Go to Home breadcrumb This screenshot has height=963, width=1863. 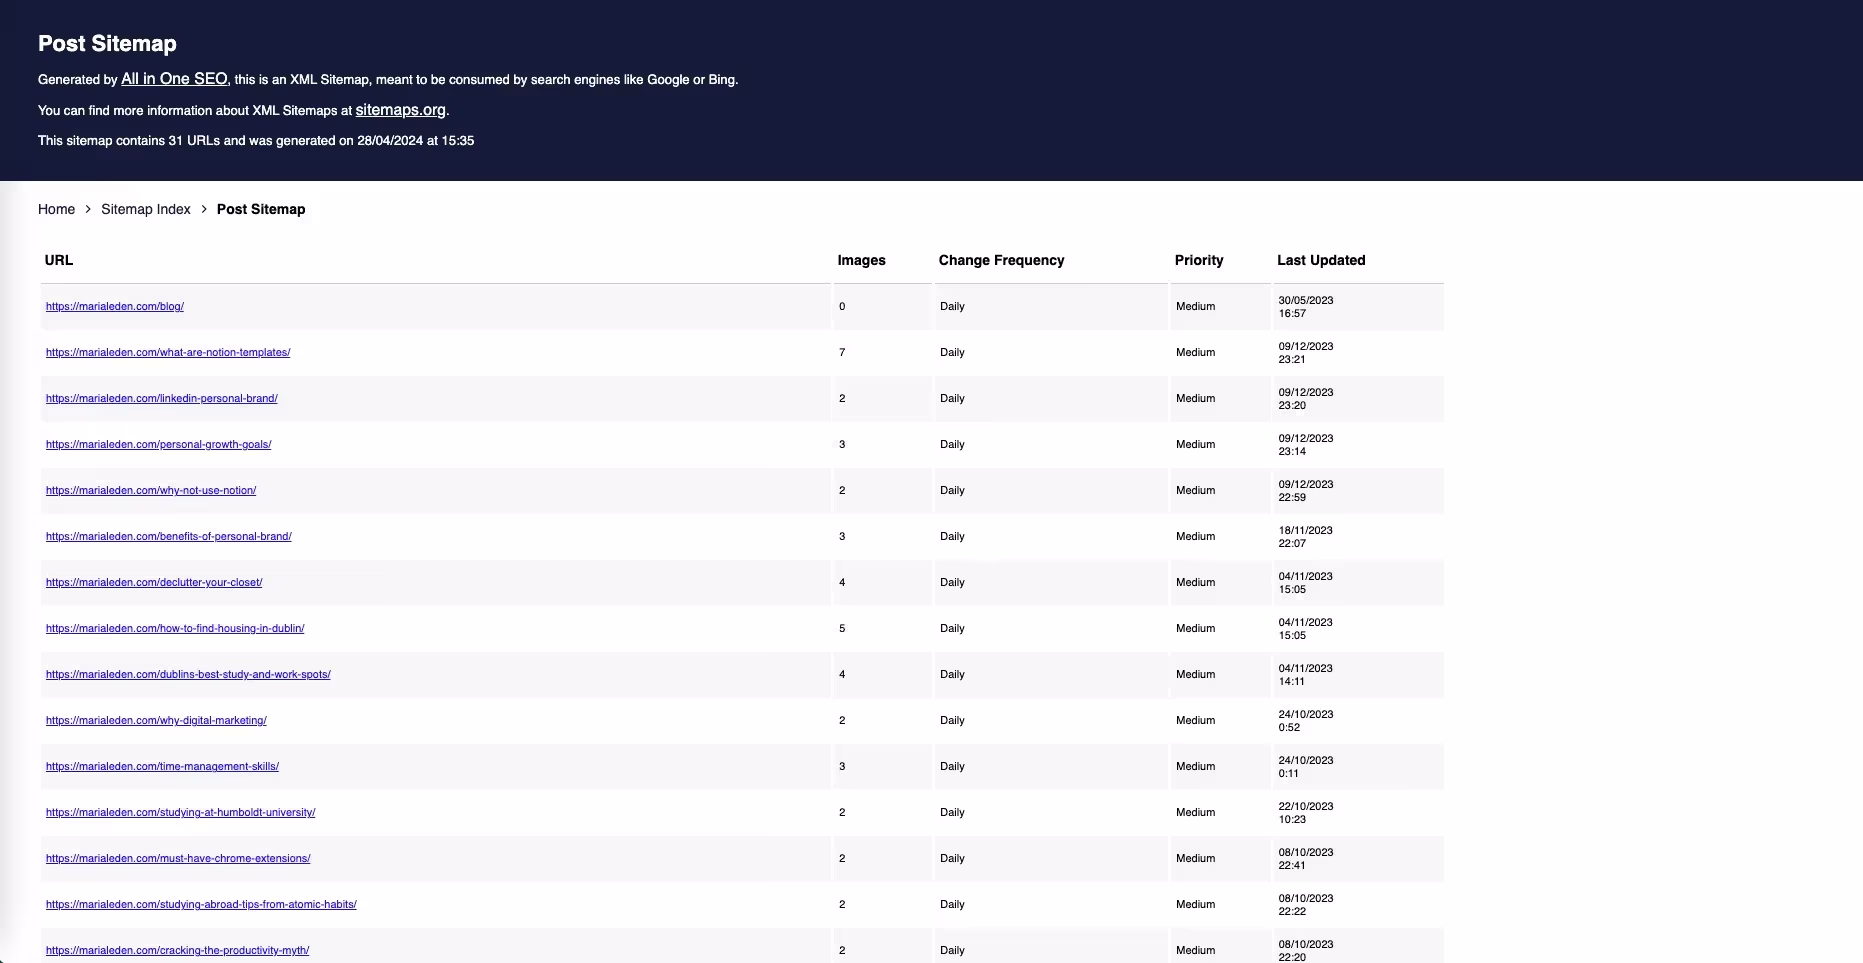coord(56,209)
